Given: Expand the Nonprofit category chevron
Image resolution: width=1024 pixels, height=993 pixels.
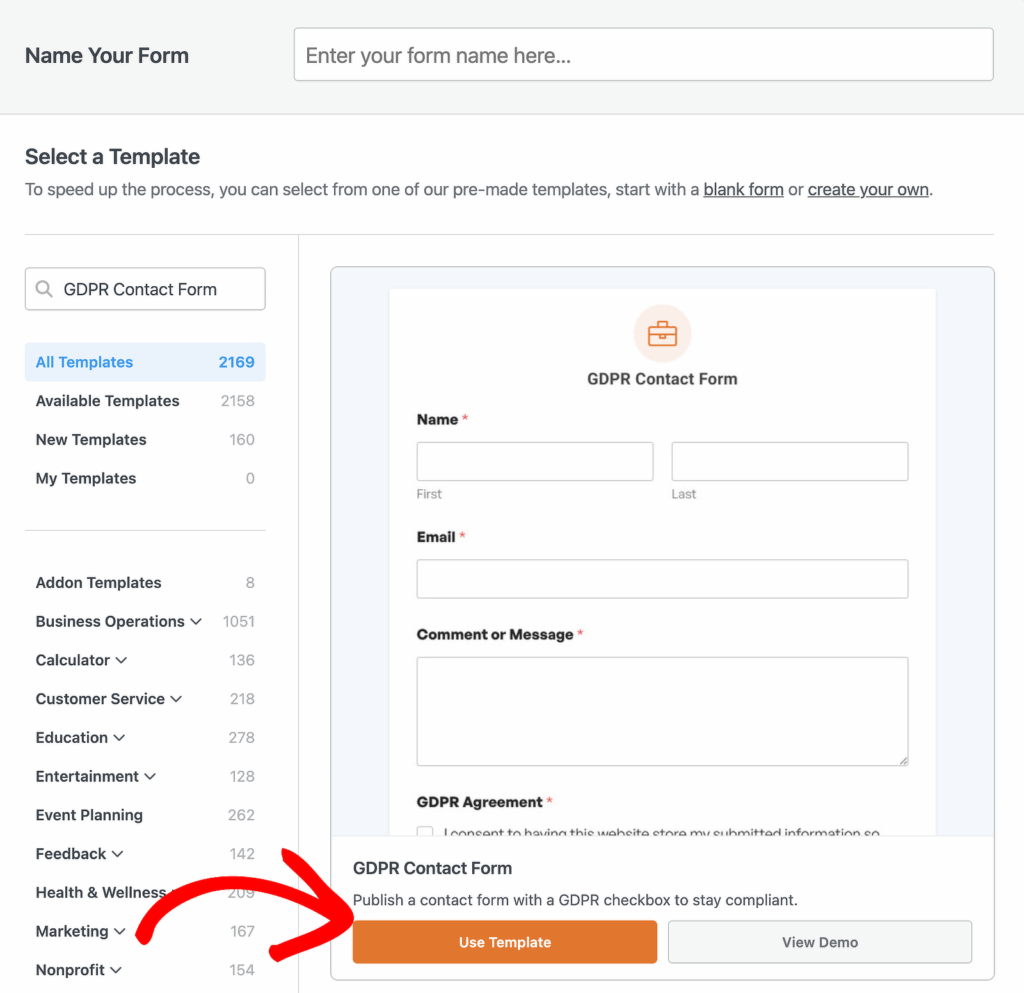Looking at the screenshot, I should click(x=116, y=970).
